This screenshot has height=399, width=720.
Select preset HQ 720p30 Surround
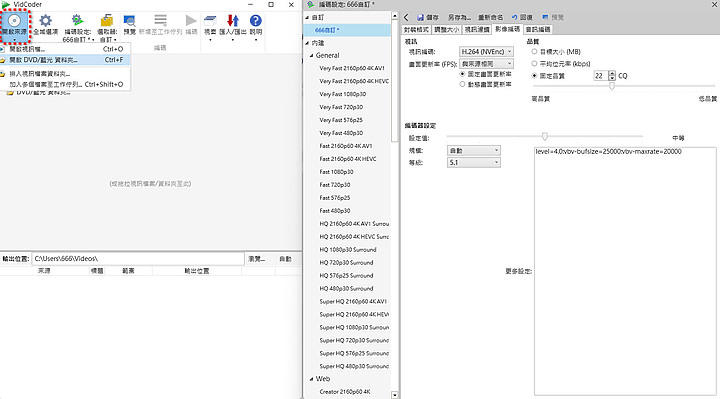click(346, 263)
